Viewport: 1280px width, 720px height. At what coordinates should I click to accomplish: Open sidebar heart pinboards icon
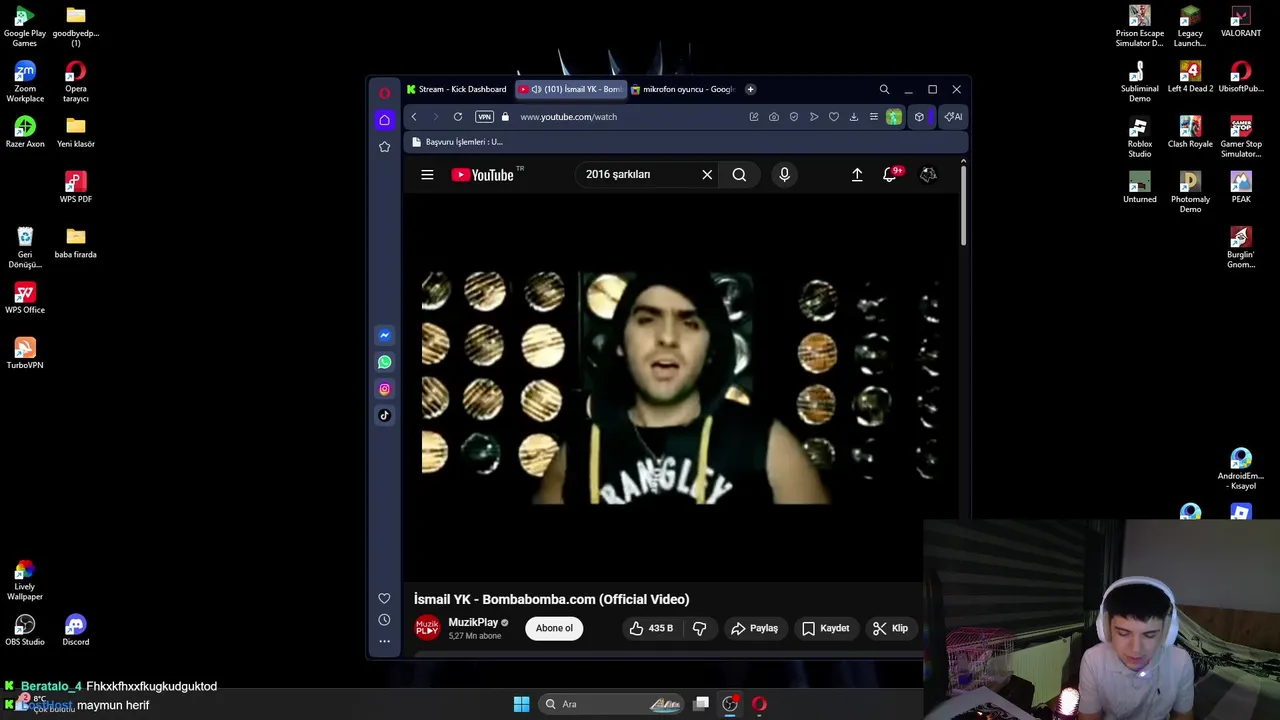tap(384, 598)
